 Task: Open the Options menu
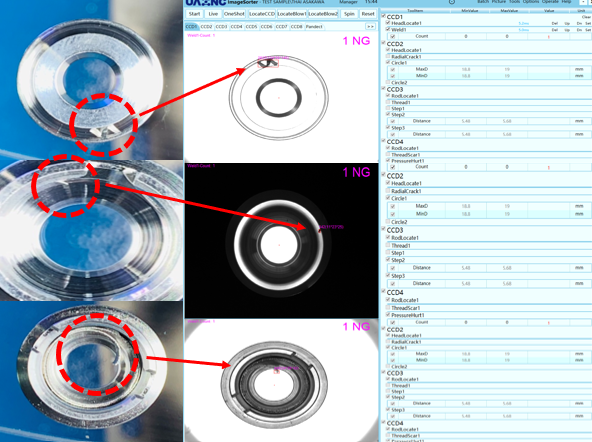click(x=531, y=2)
